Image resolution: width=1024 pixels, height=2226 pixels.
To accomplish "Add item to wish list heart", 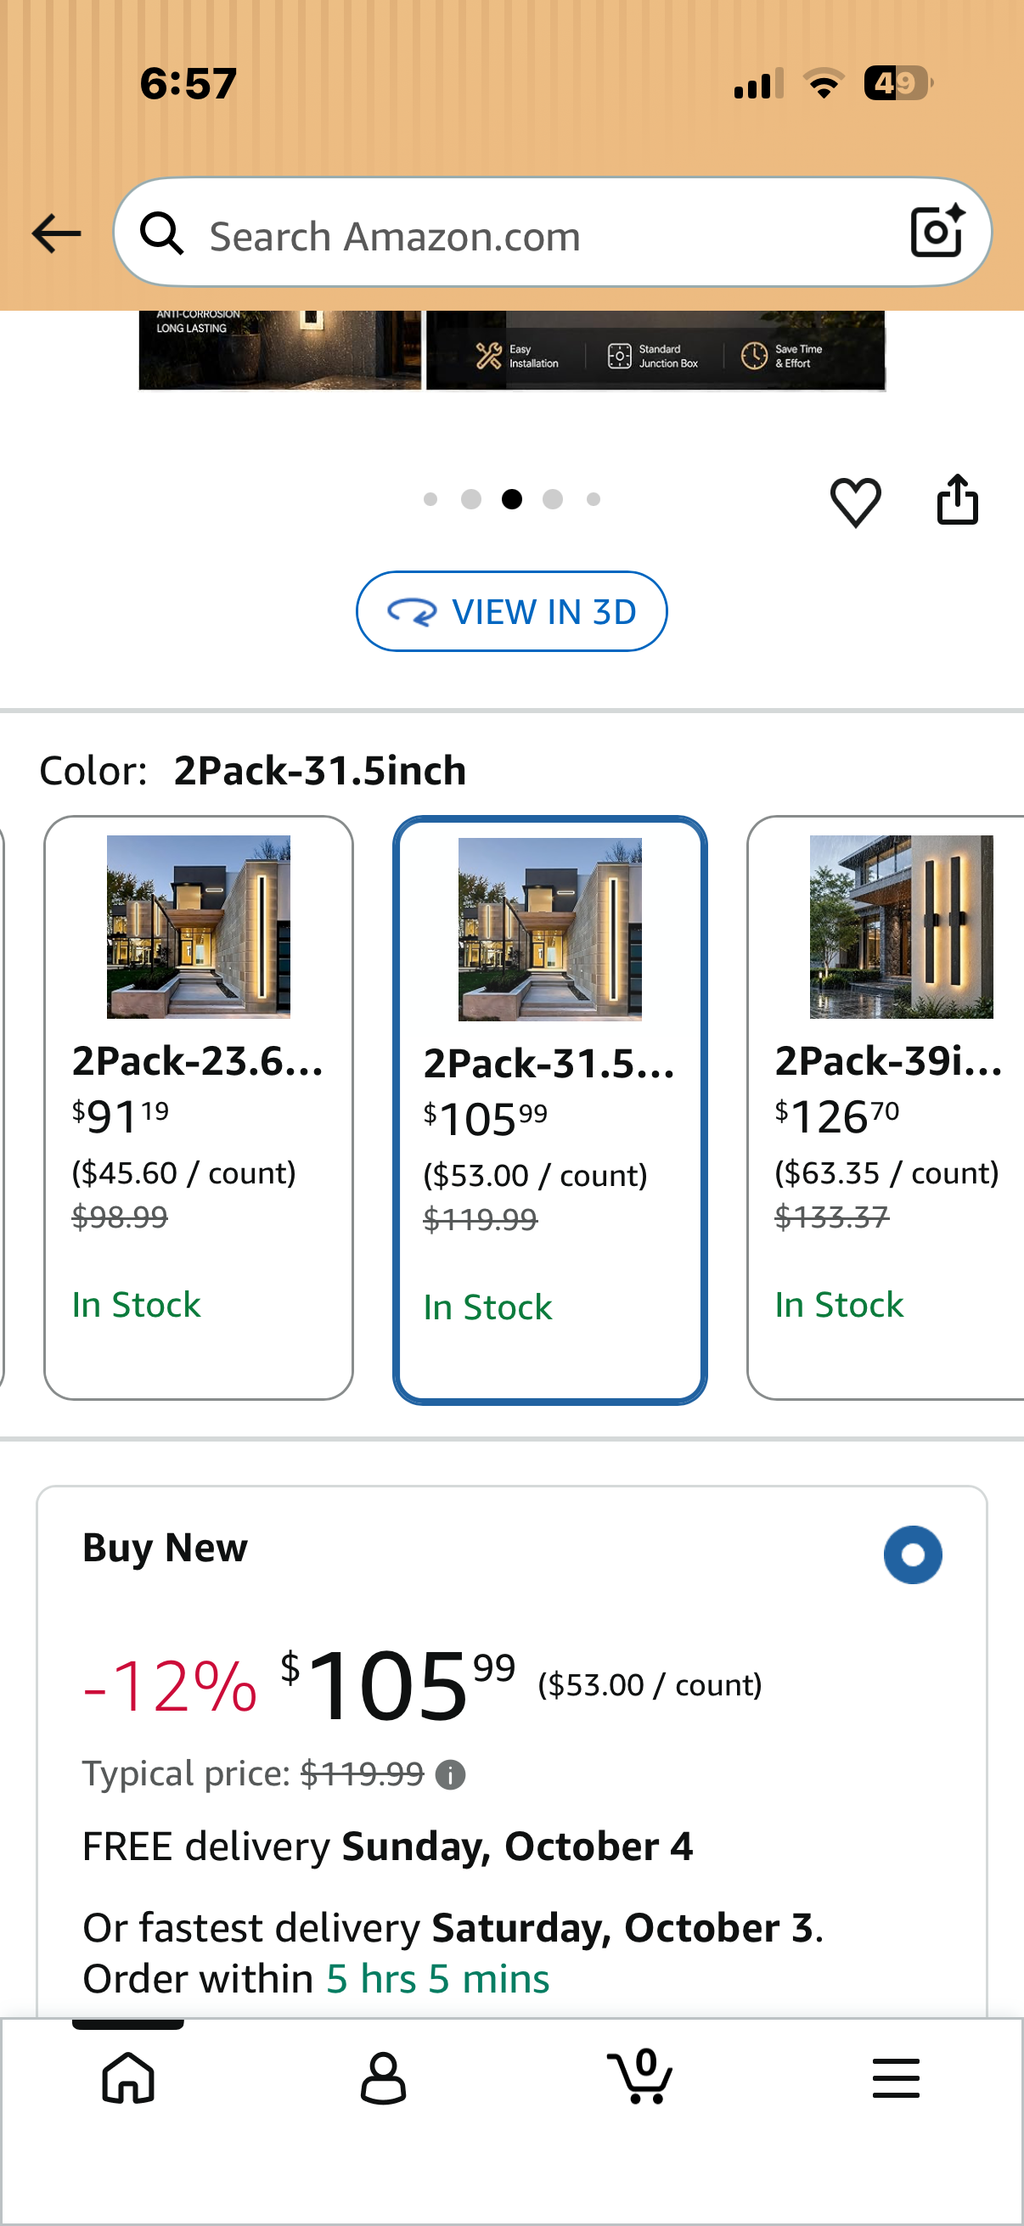I will click(856, 502).
